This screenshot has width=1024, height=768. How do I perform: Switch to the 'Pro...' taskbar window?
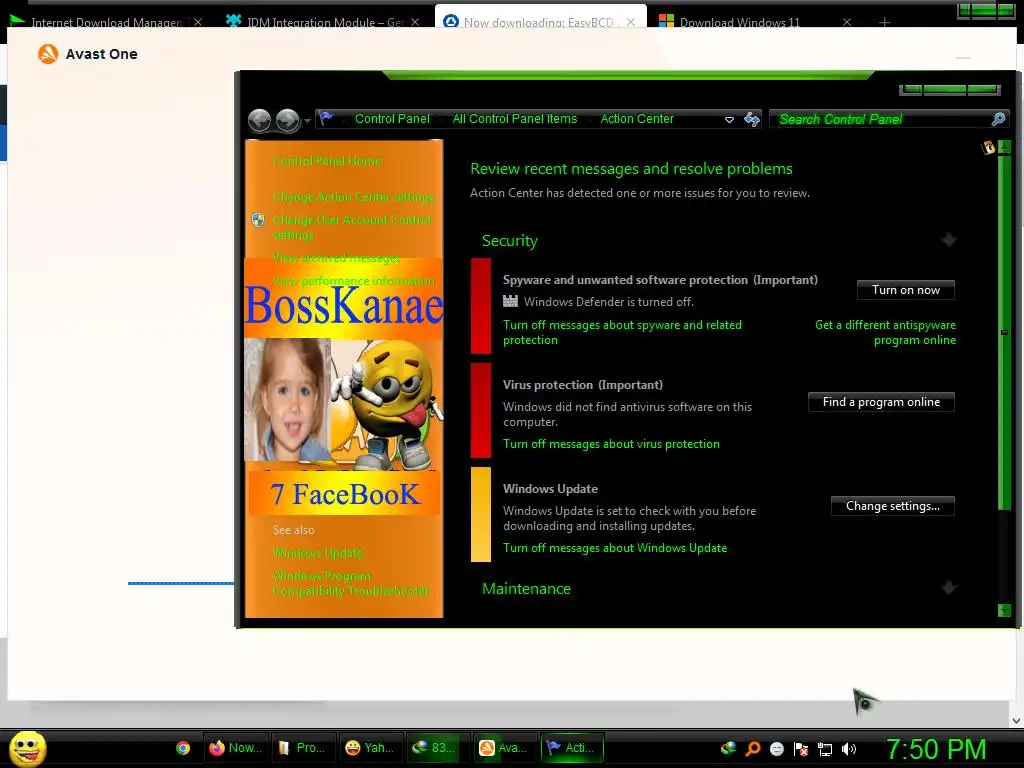pyautogui.click(x=302, y=748)
